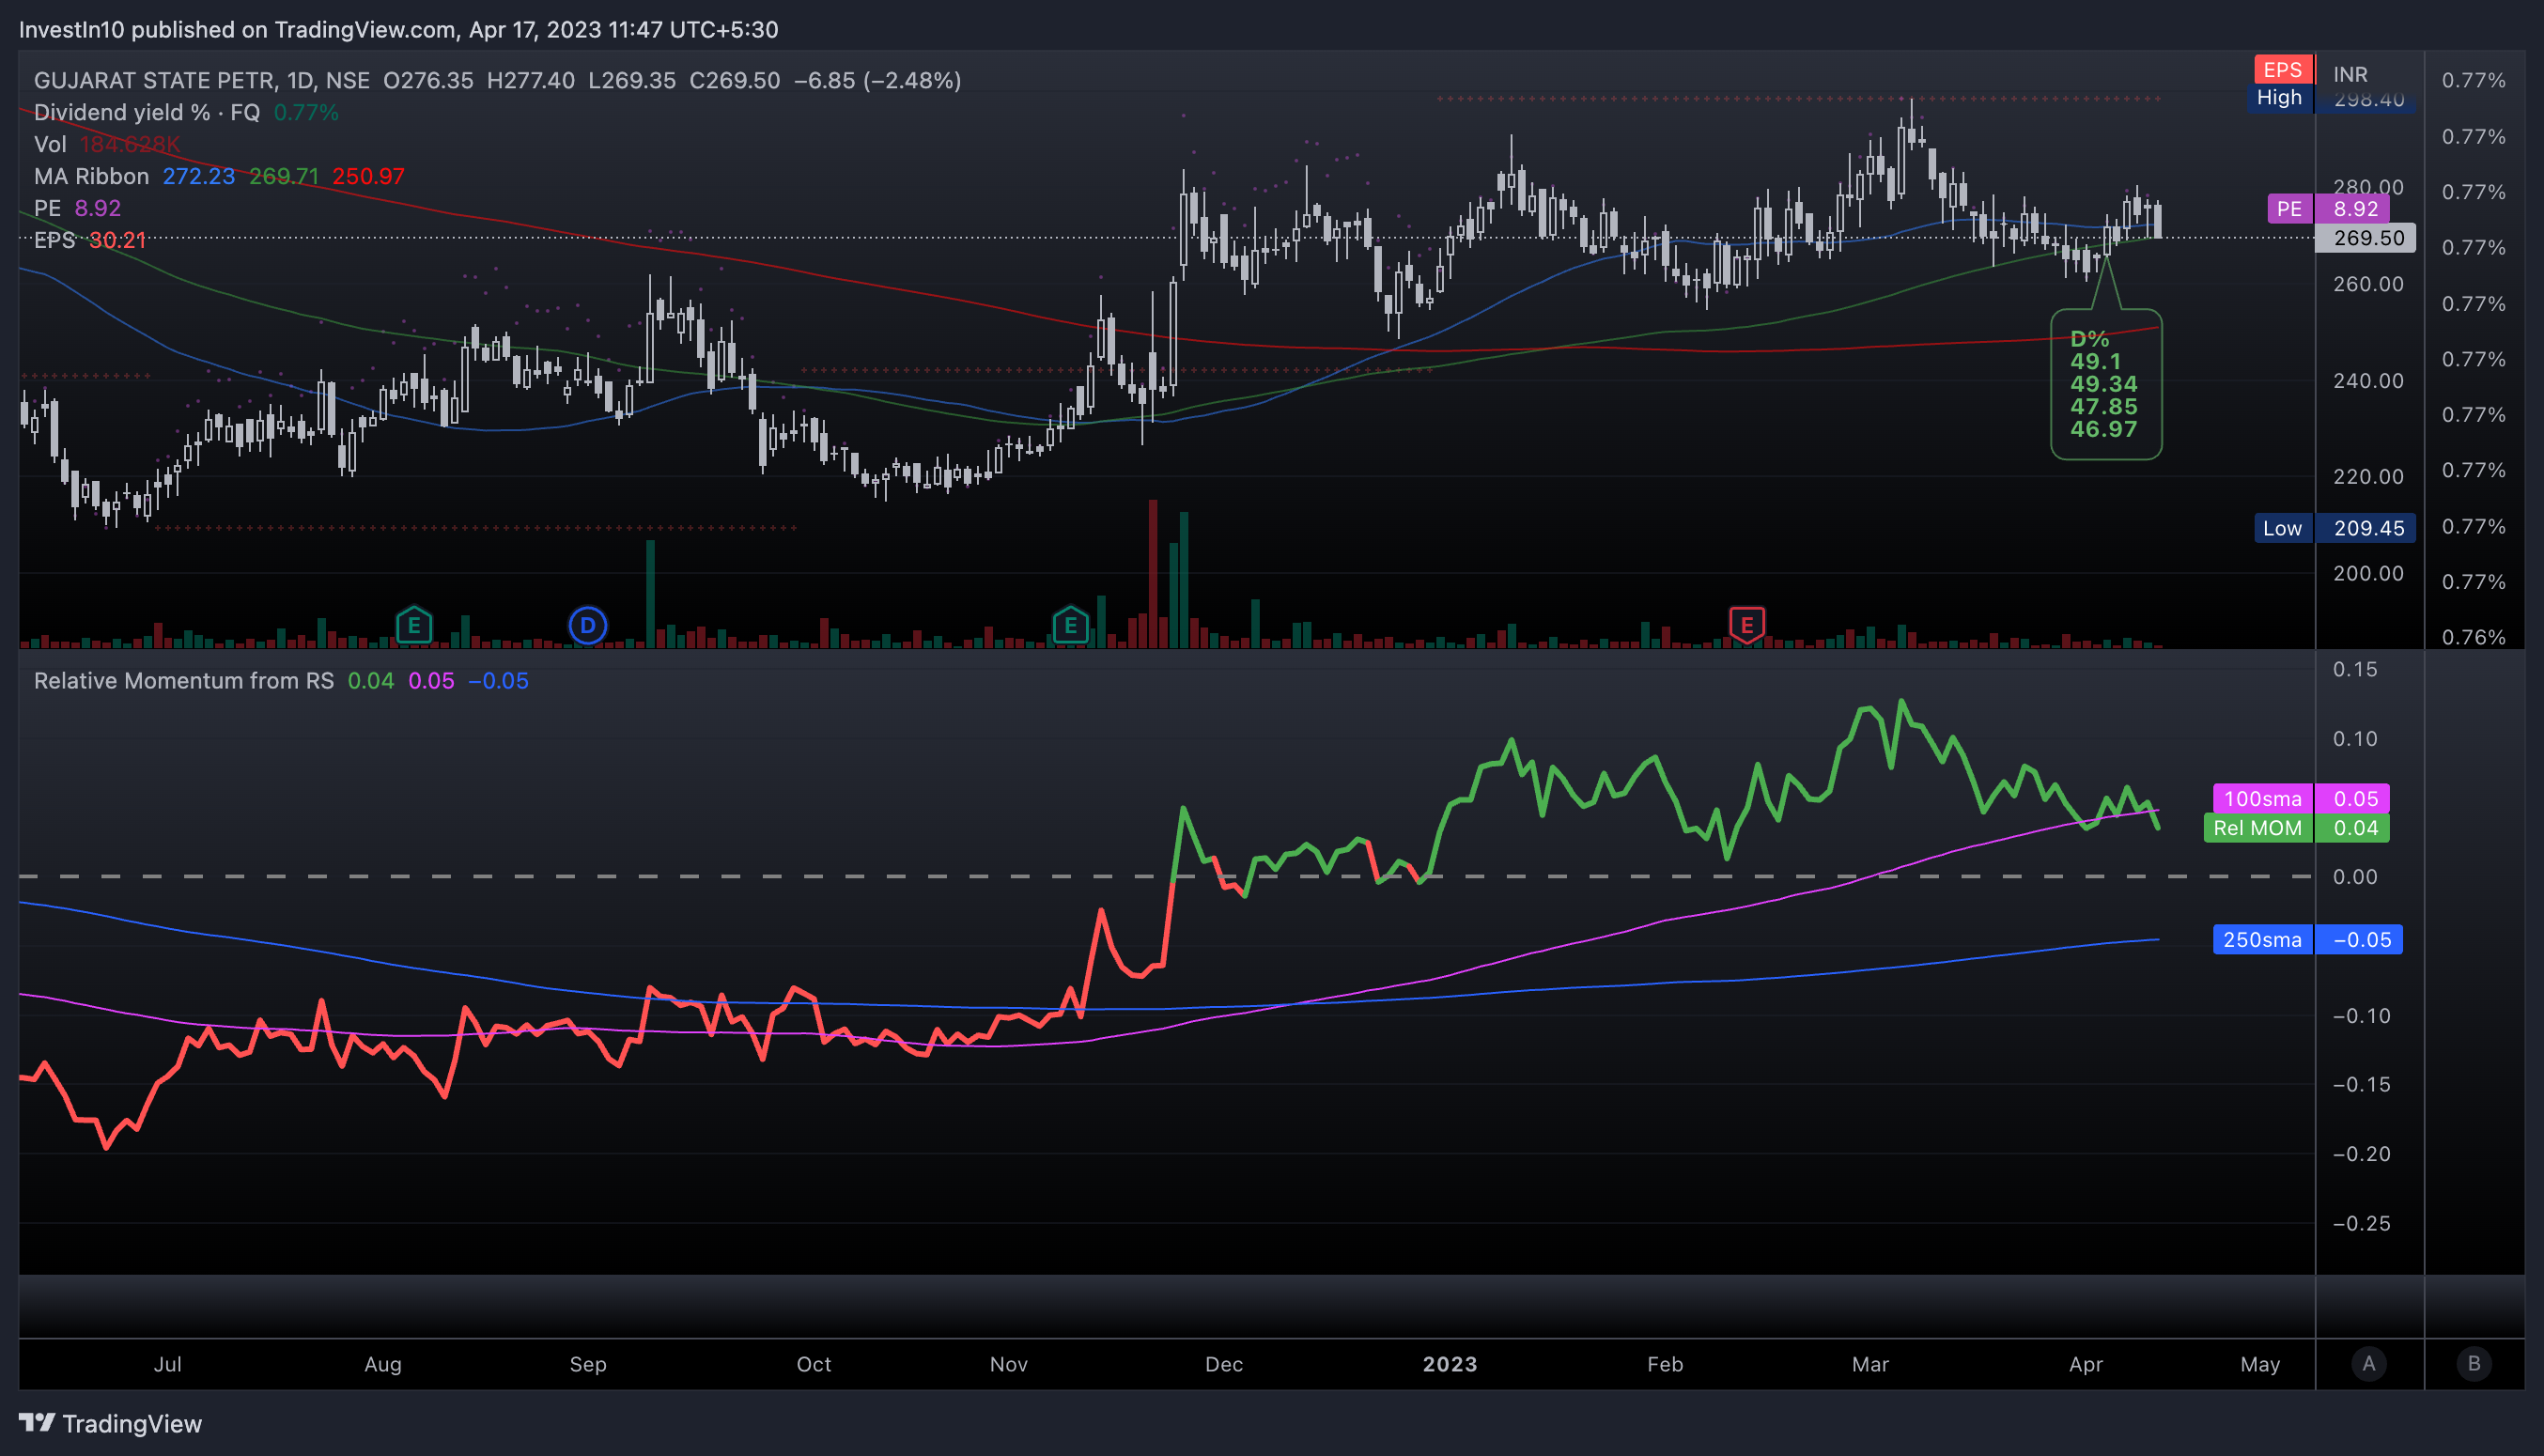Click the green Rel MOM 0.04 label
Screen dimensions: 2544x1456
[2296, 828]
